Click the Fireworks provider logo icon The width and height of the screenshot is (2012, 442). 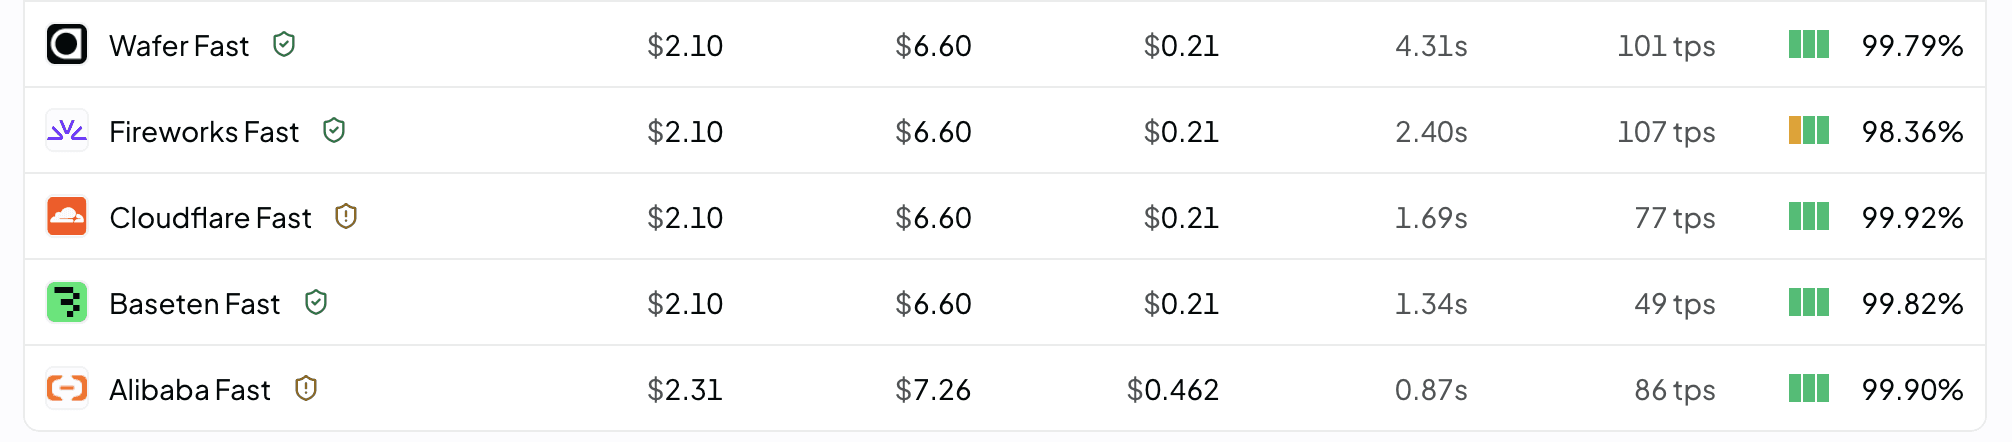pyautogui.click(x=67, y=130)
